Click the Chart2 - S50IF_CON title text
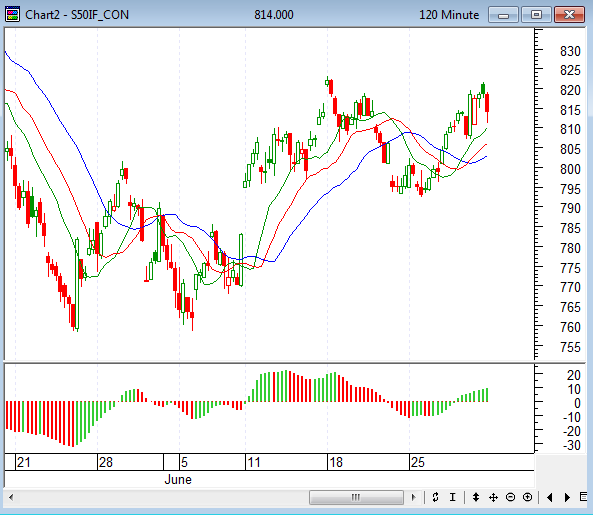Viewport: 593px width, 515px height. (77, 15)
